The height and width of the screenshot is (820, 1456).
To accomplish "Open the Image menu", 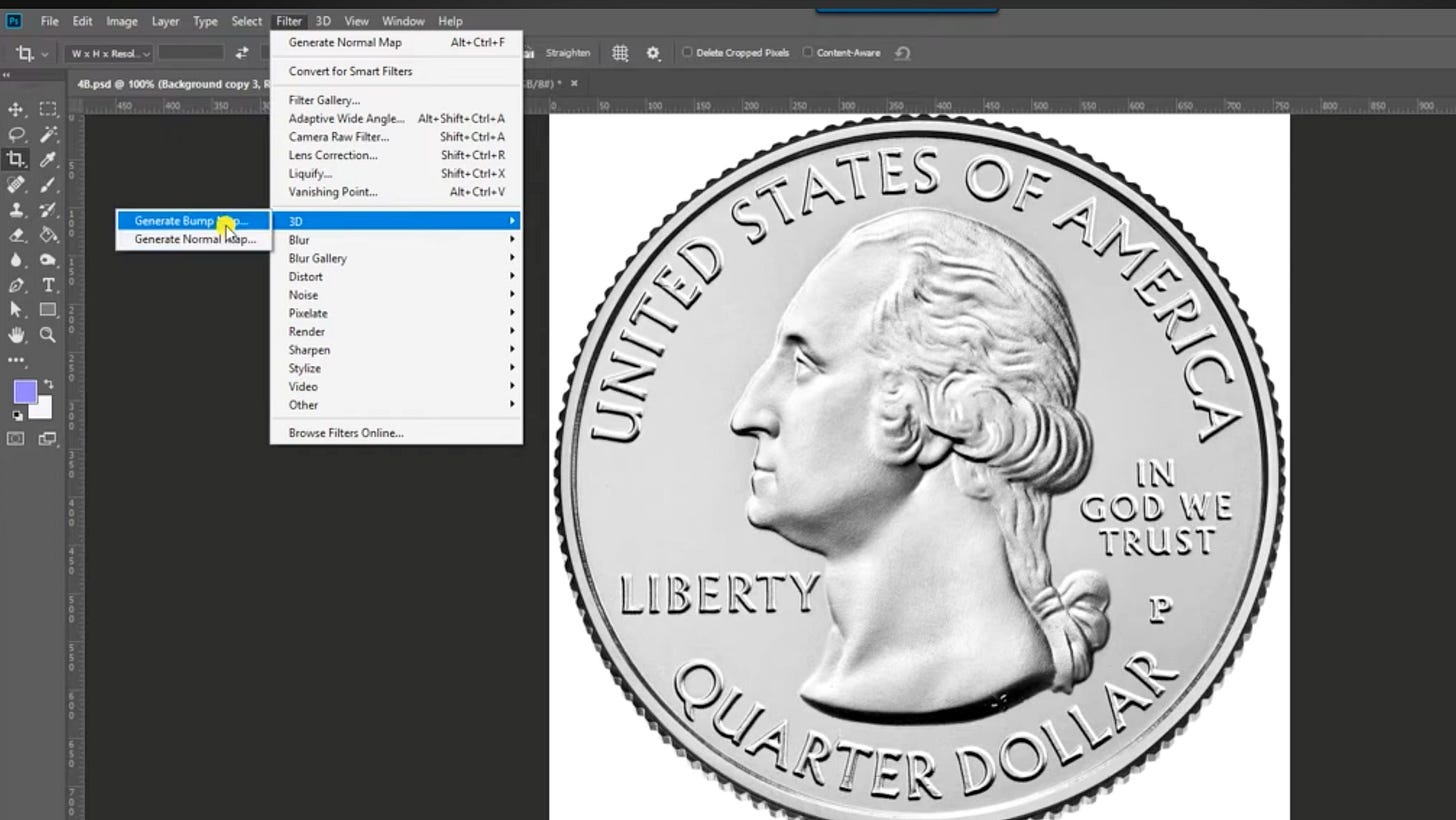I will click(122, 20).
